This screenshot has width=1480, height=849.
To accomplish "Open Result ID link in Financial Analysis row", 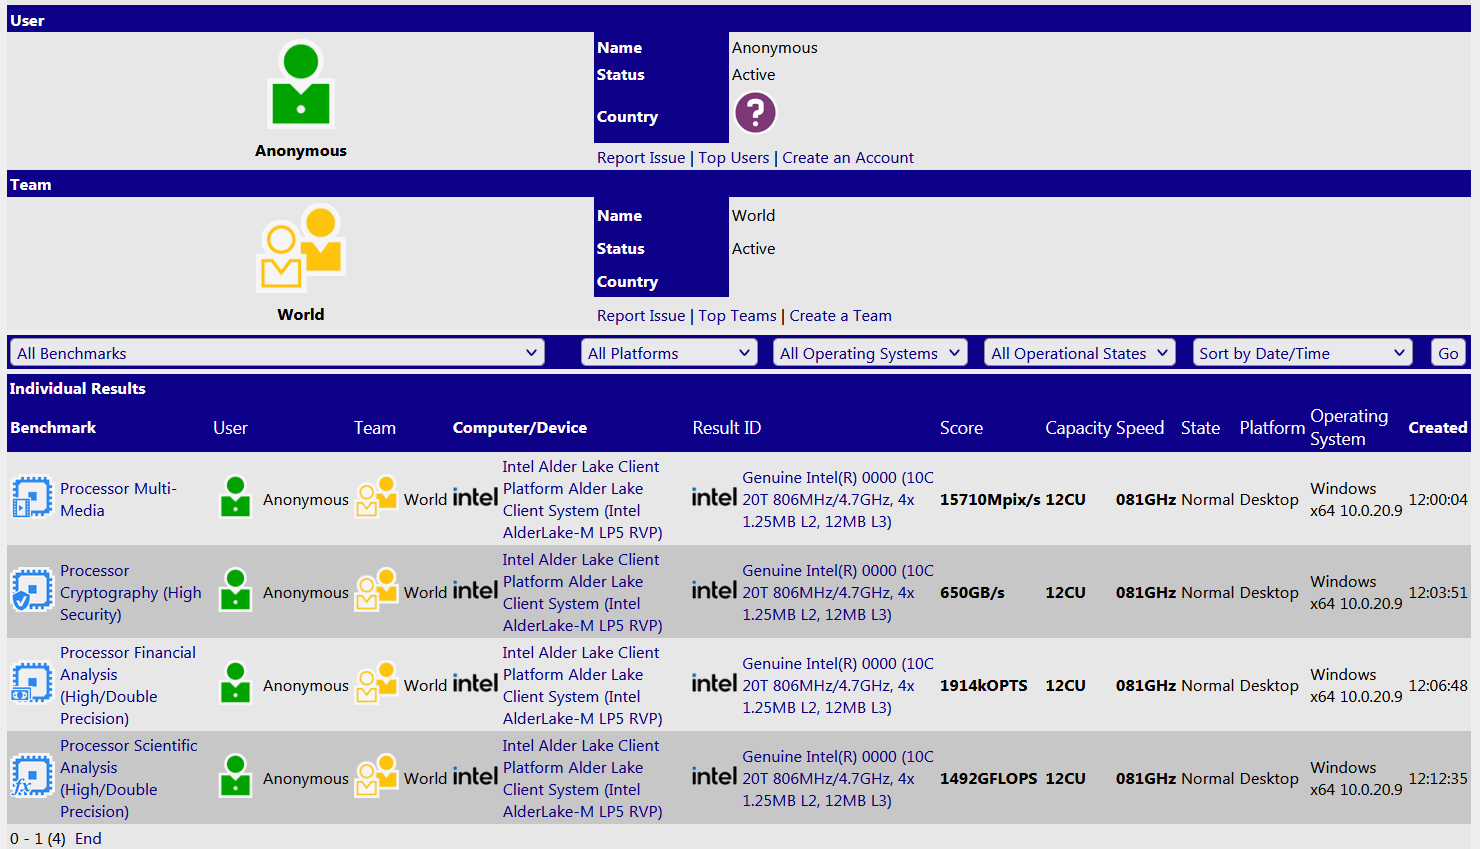I will pos(838,685).
